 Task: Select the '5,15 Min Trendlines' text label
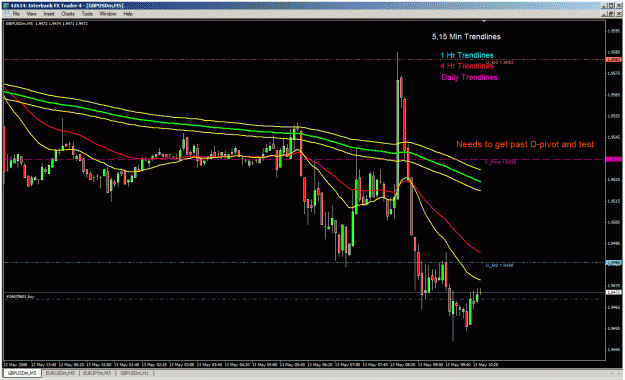[x=466, y=37]
